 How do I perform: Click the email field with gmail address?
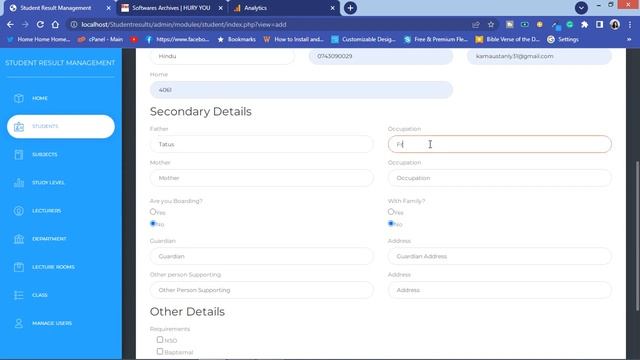point(539,56)
